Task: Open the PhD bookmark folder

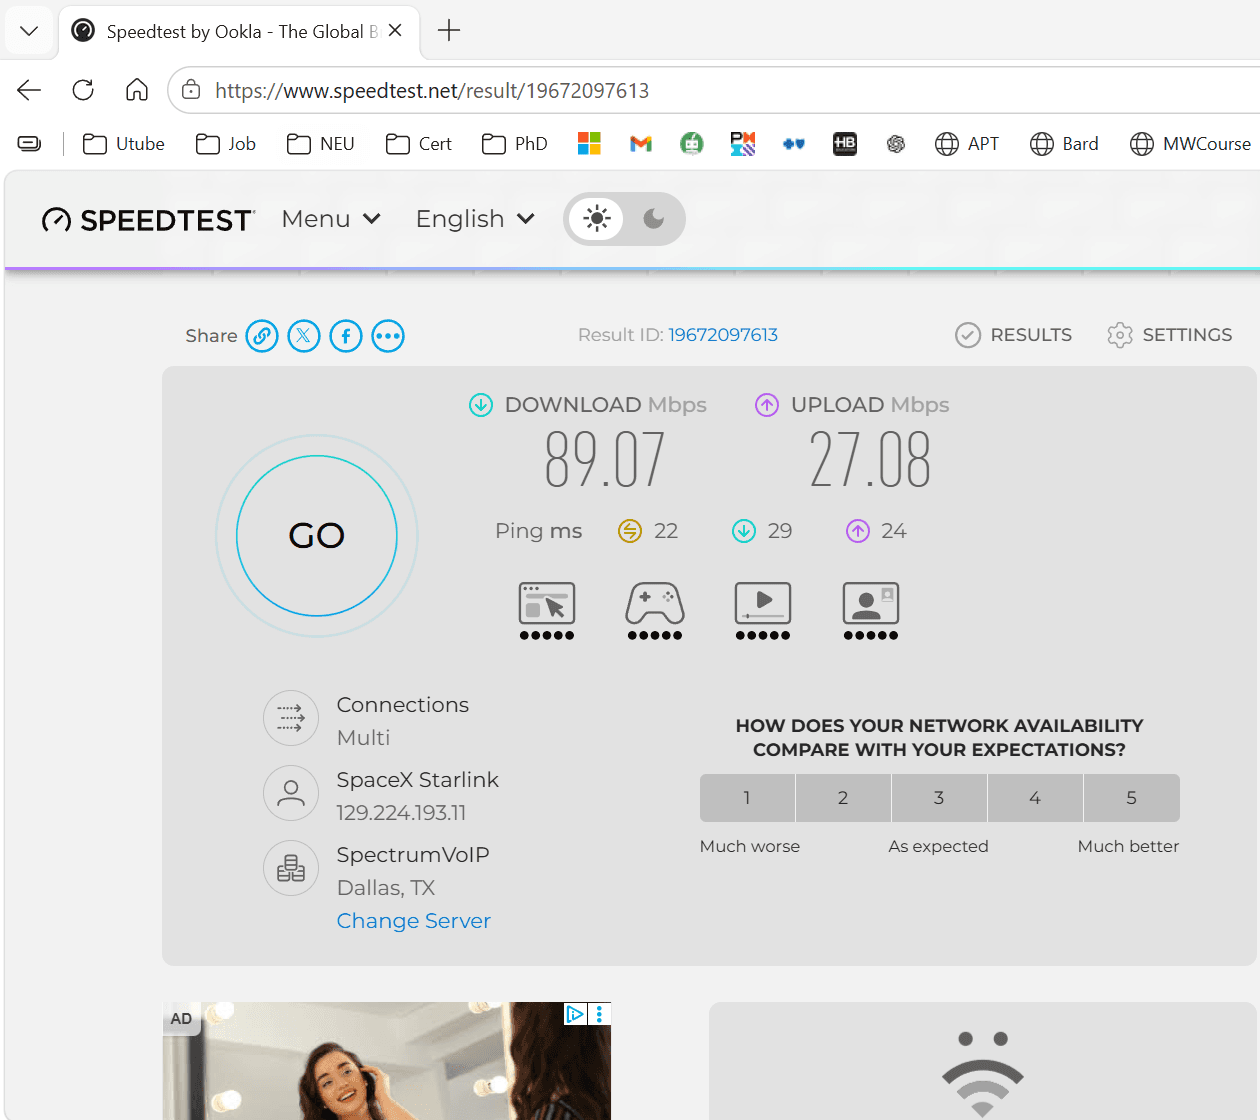Action: click(x=515, y=144)
